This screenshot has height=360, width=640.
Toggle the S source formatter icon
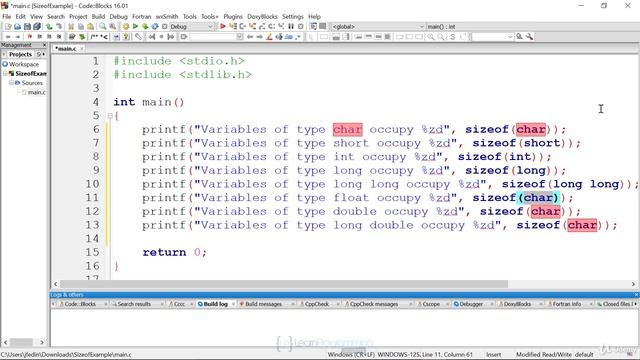pyautogui.click(x=453, y=37)
